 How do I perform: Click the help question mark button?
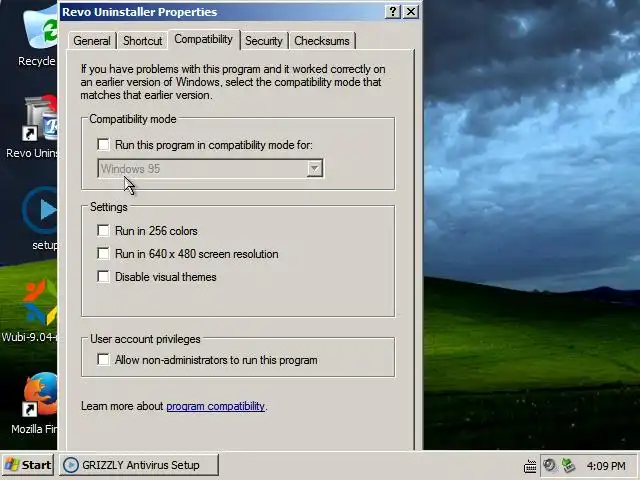tap(393, 12)
